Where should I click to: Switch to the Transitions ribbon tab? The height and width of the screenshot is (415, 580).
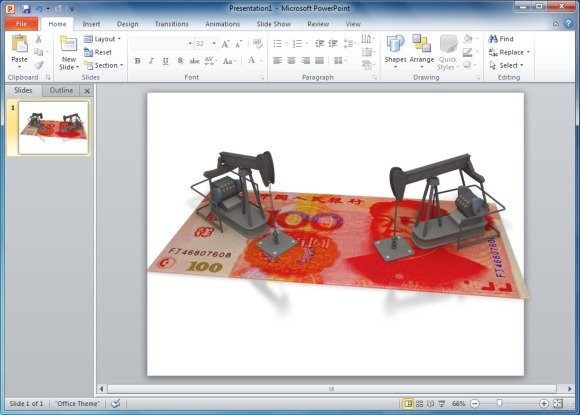click(171, 24)
